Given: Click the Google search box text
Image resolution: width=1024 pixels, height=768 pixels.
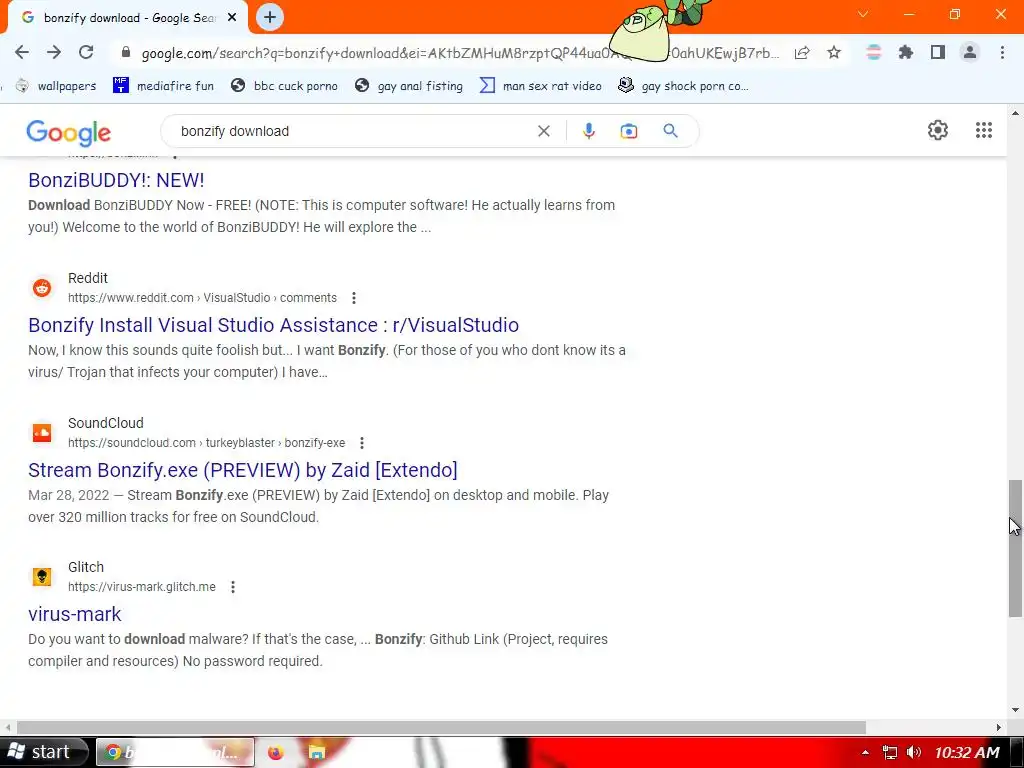Looking at the screenshot, I should [x=234, y=131].
